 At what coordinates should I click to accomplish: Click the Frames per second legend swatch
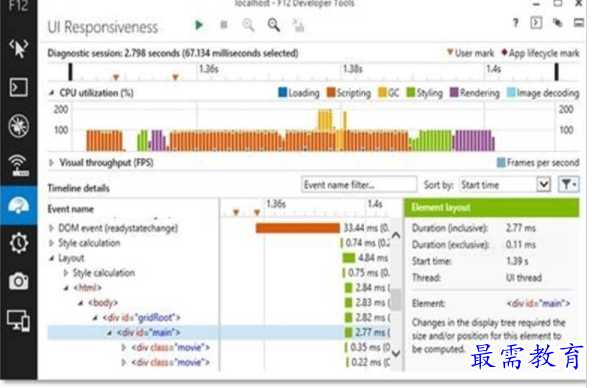point(501,163)
